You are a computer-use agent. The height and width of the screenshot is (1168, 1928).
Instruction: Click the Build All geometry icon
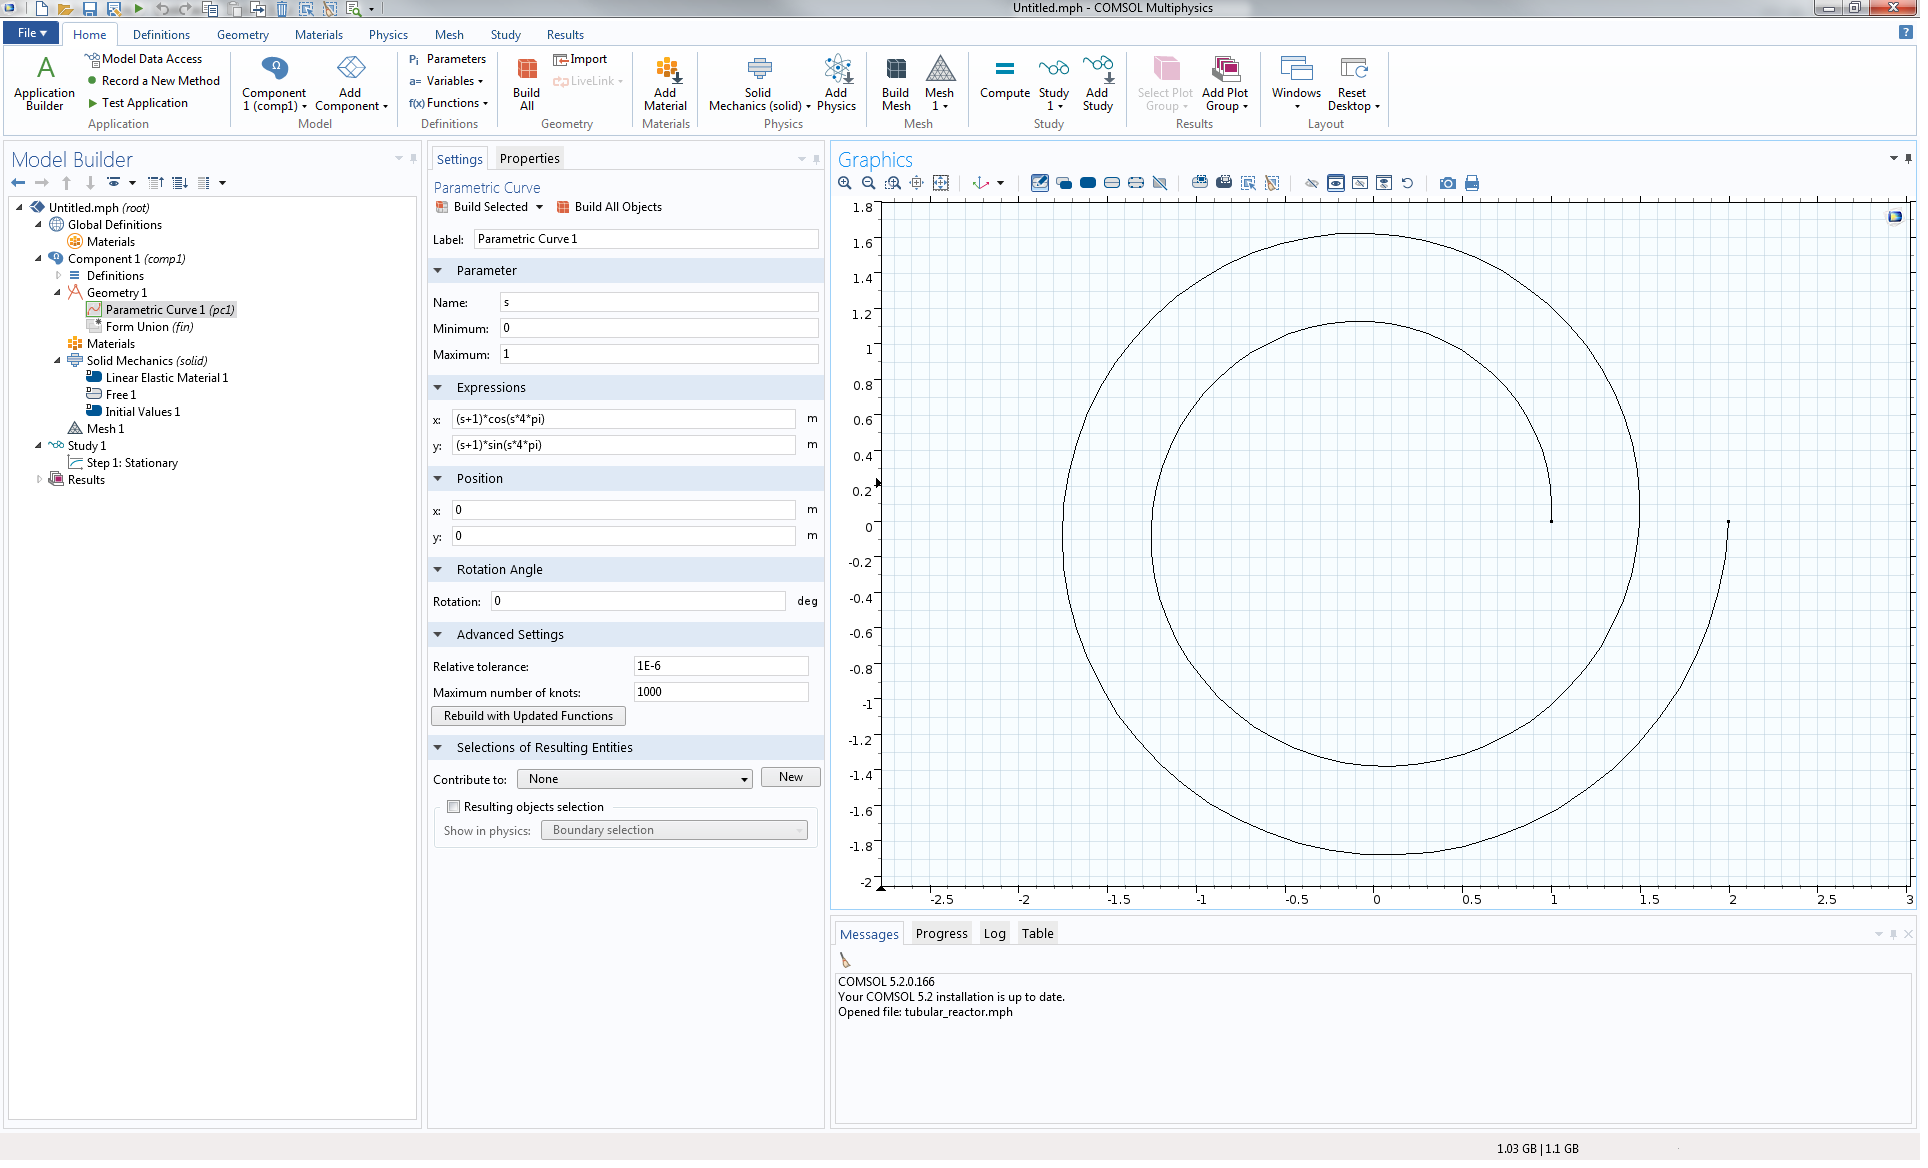[x=526, y=82]
